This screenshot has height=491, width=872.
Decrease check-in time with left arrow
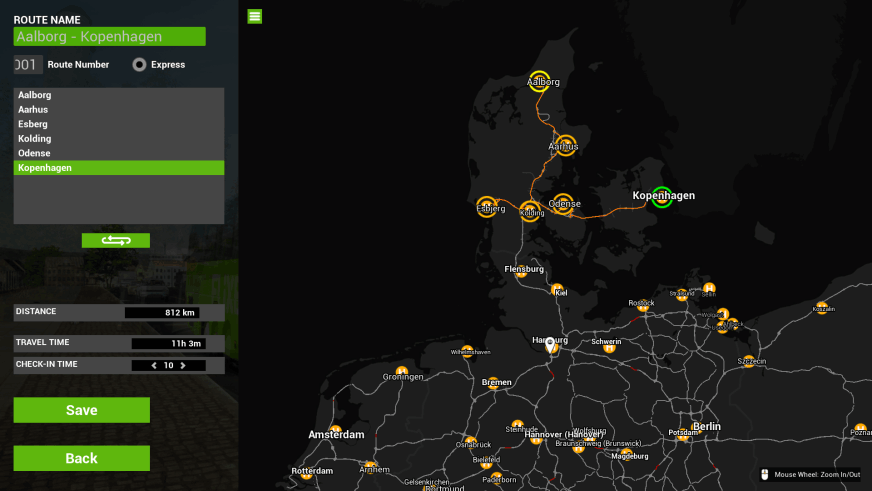154,365
